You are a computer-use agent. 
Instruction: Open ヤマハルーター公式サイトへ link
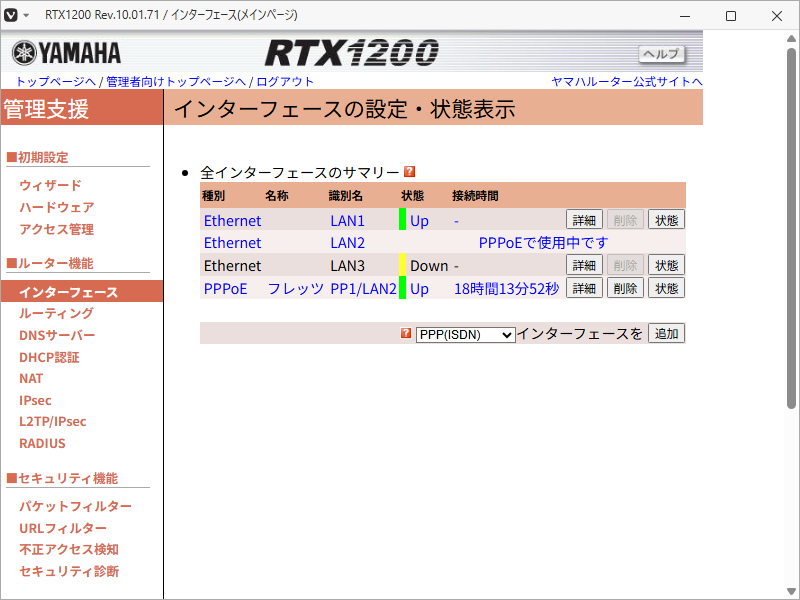(x=627, y=82)
